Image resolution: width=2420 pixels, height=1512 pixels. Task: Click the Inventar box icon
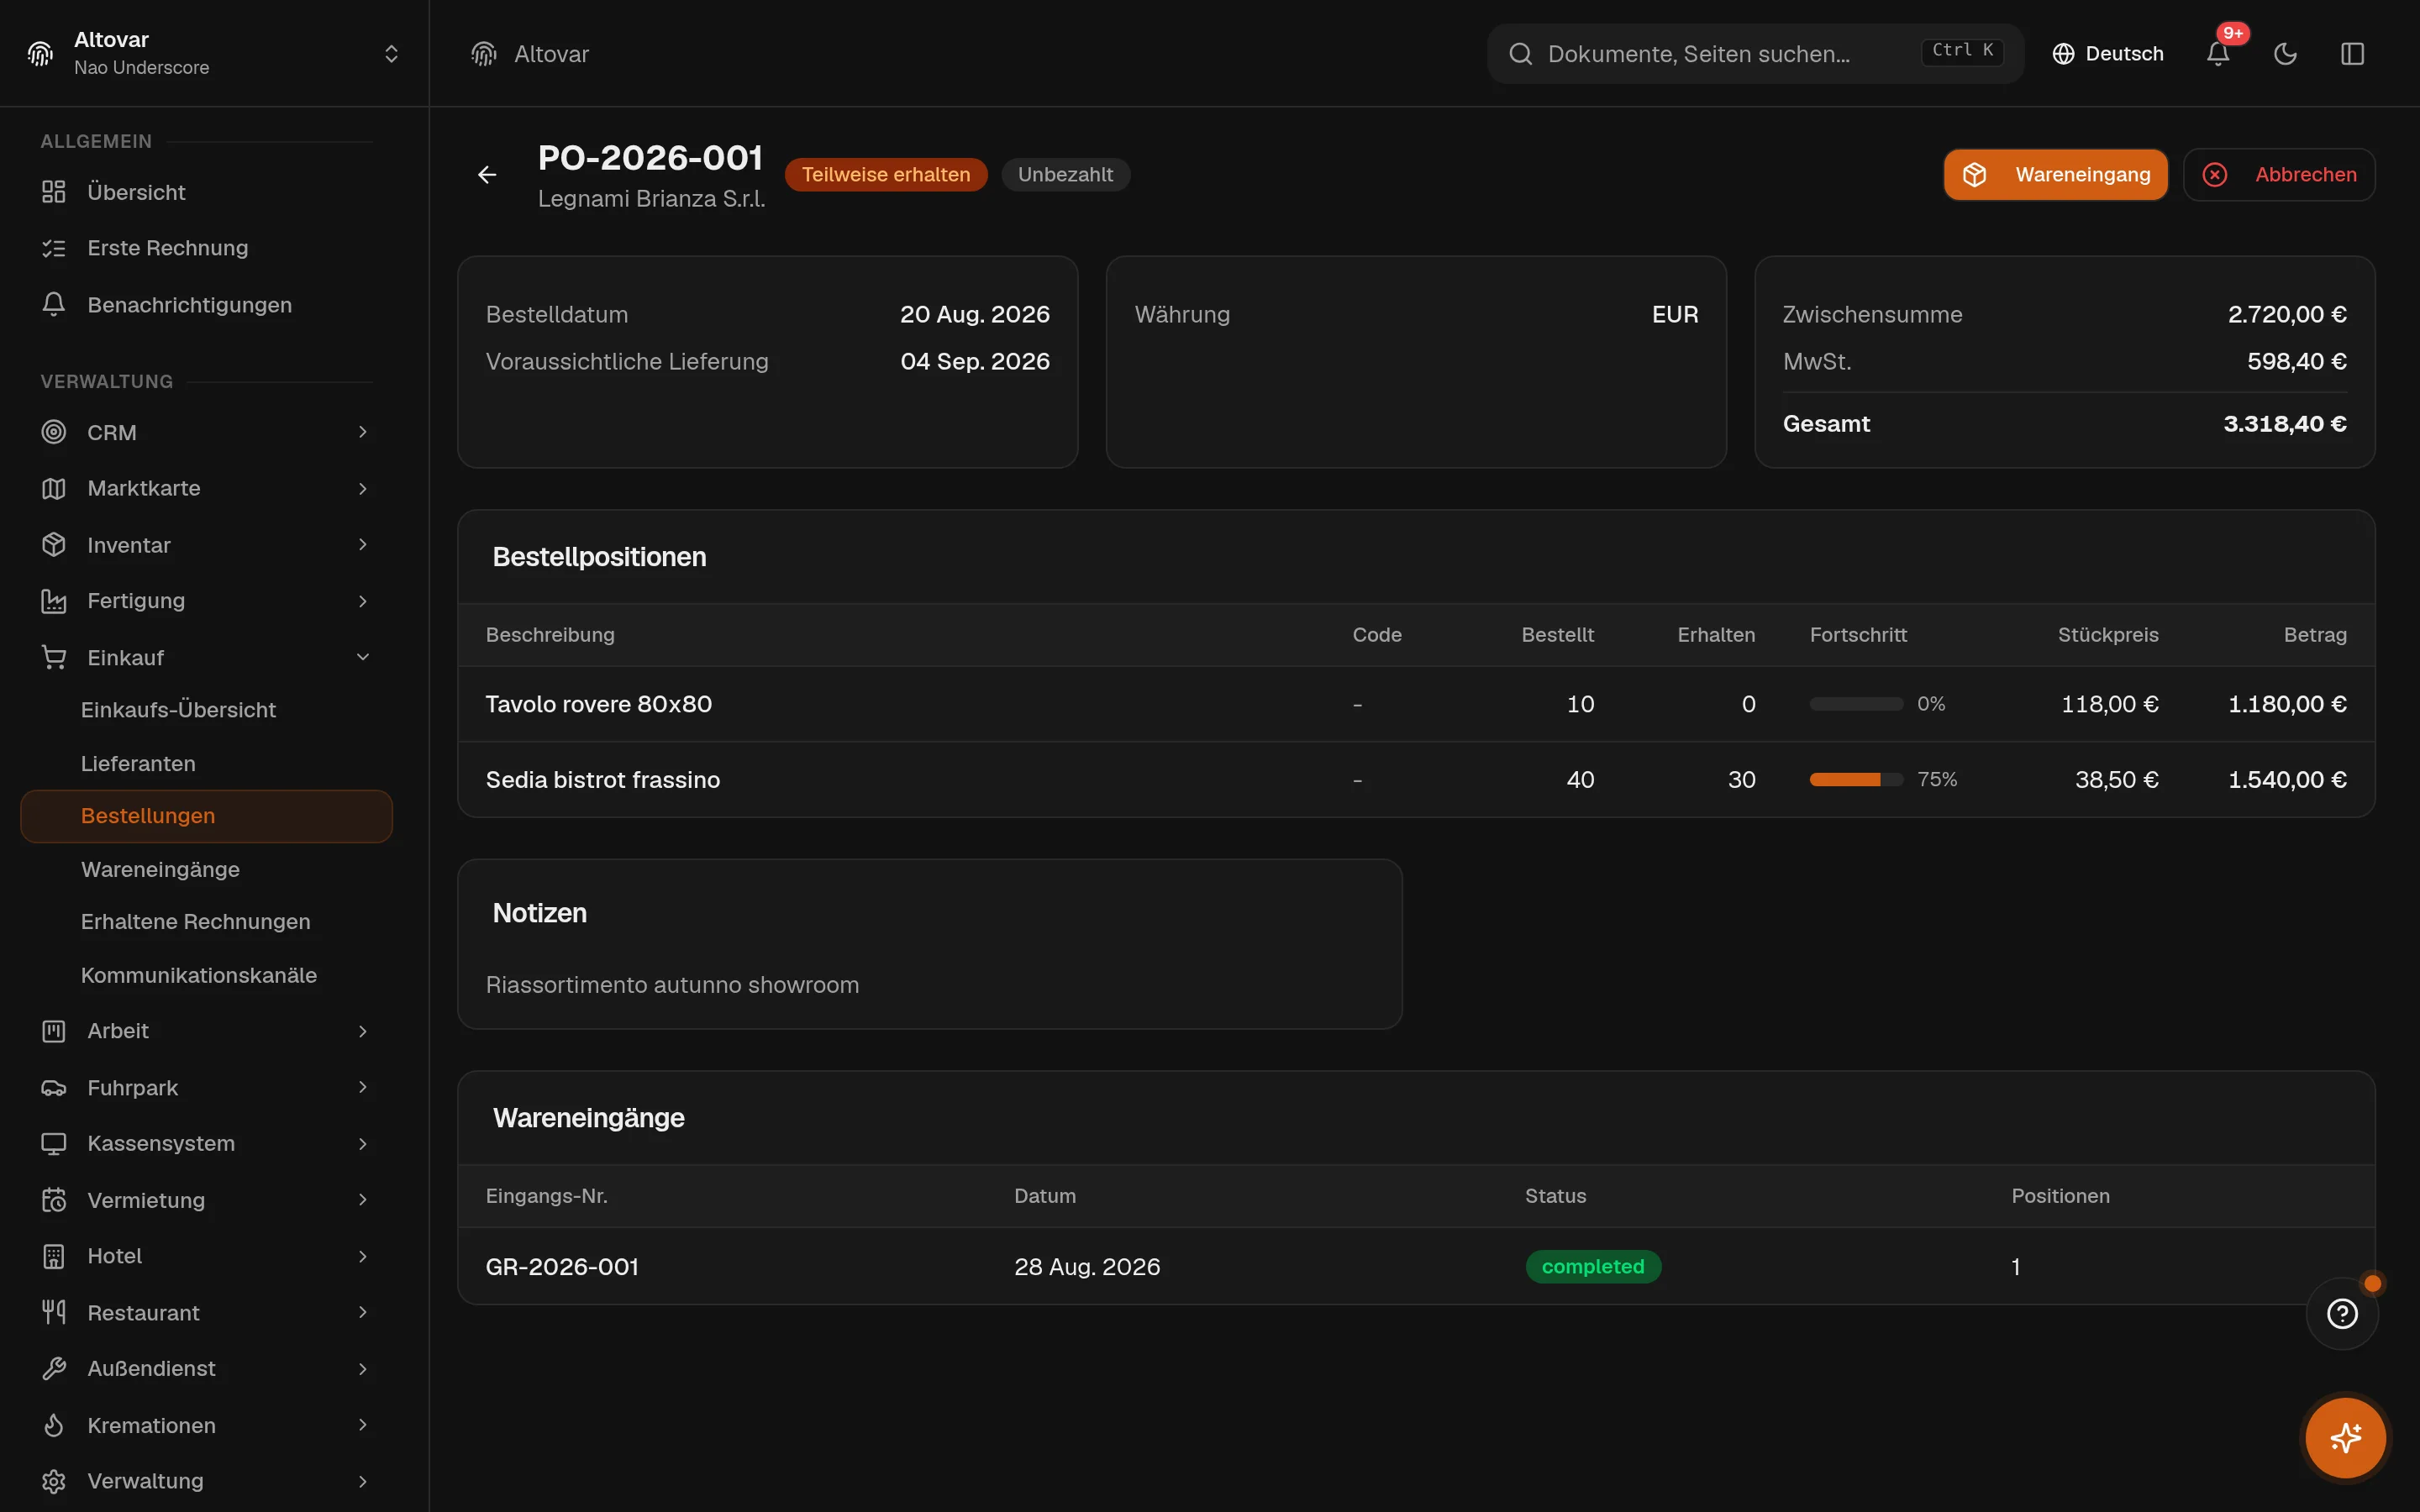pyautogui.click(x=54, y=544)
